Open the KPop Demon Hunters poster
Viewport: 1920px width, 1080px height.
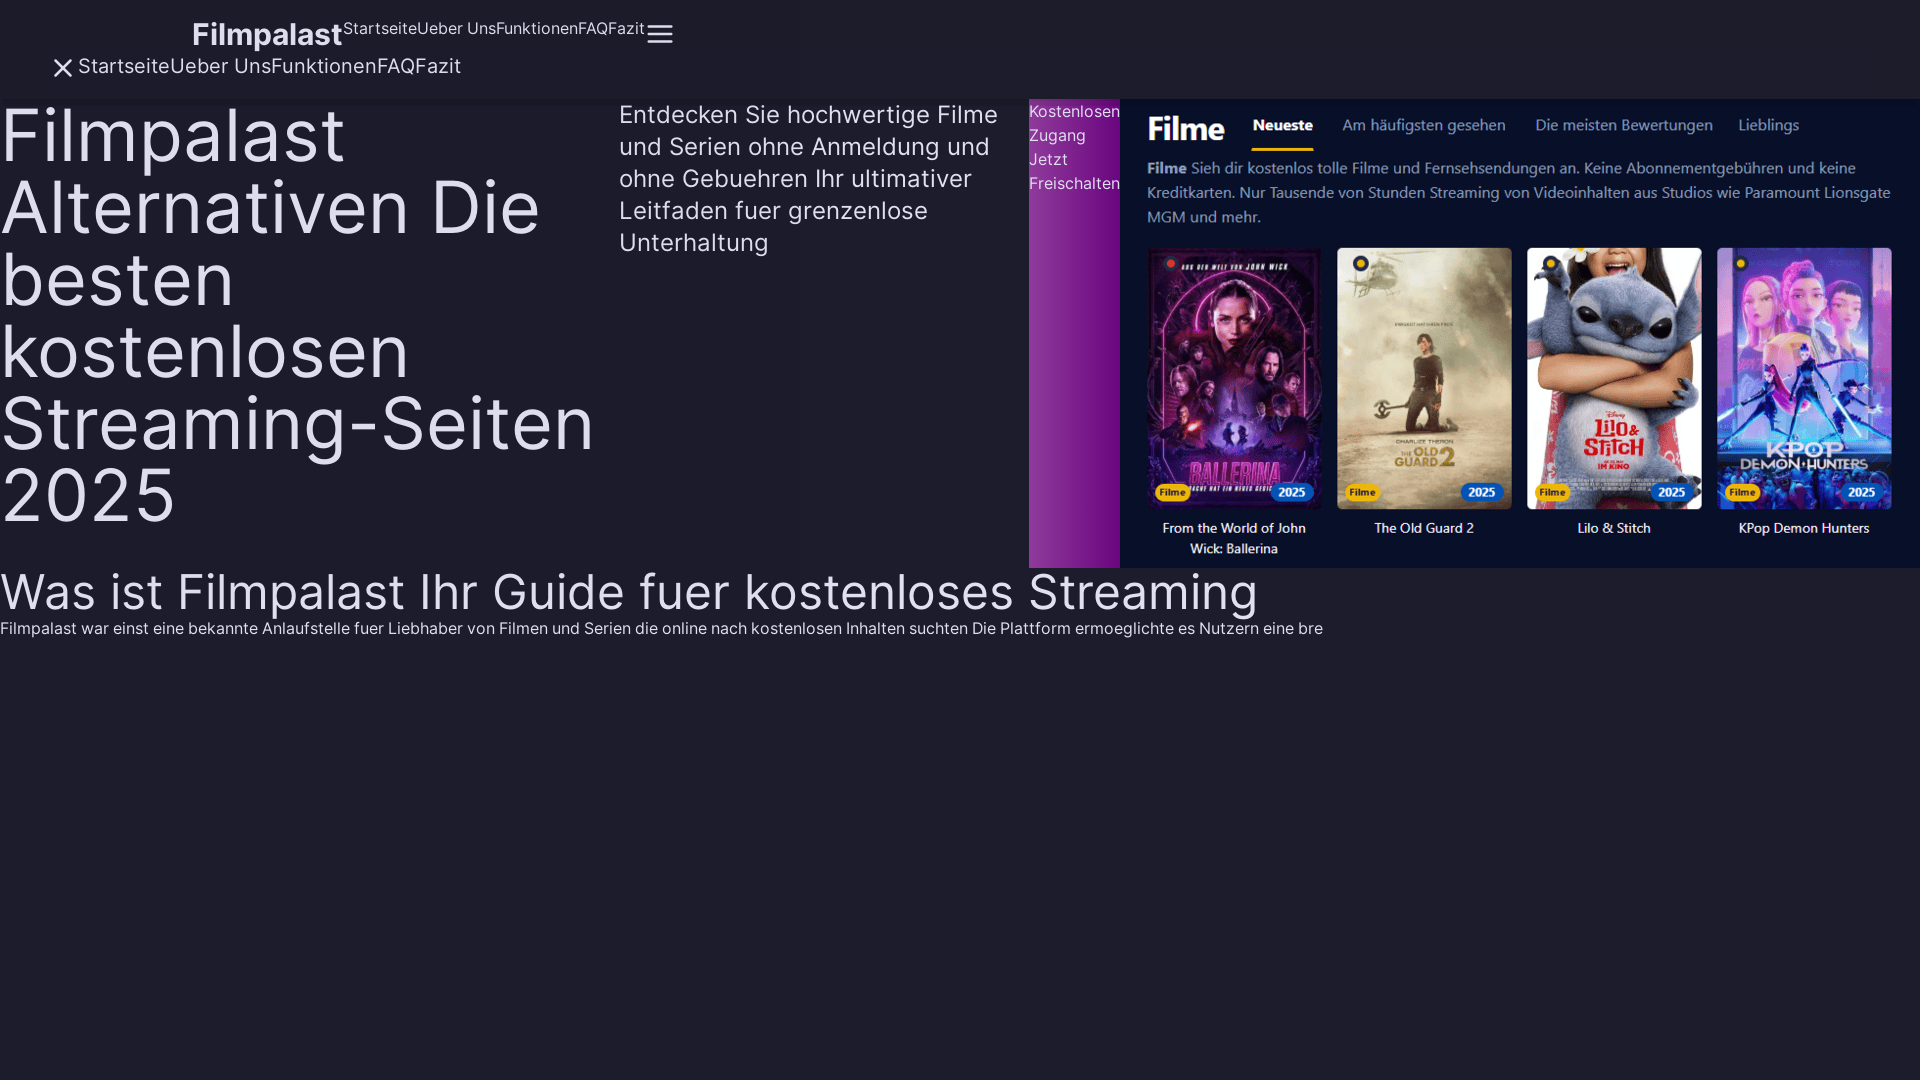(1804, 378)
